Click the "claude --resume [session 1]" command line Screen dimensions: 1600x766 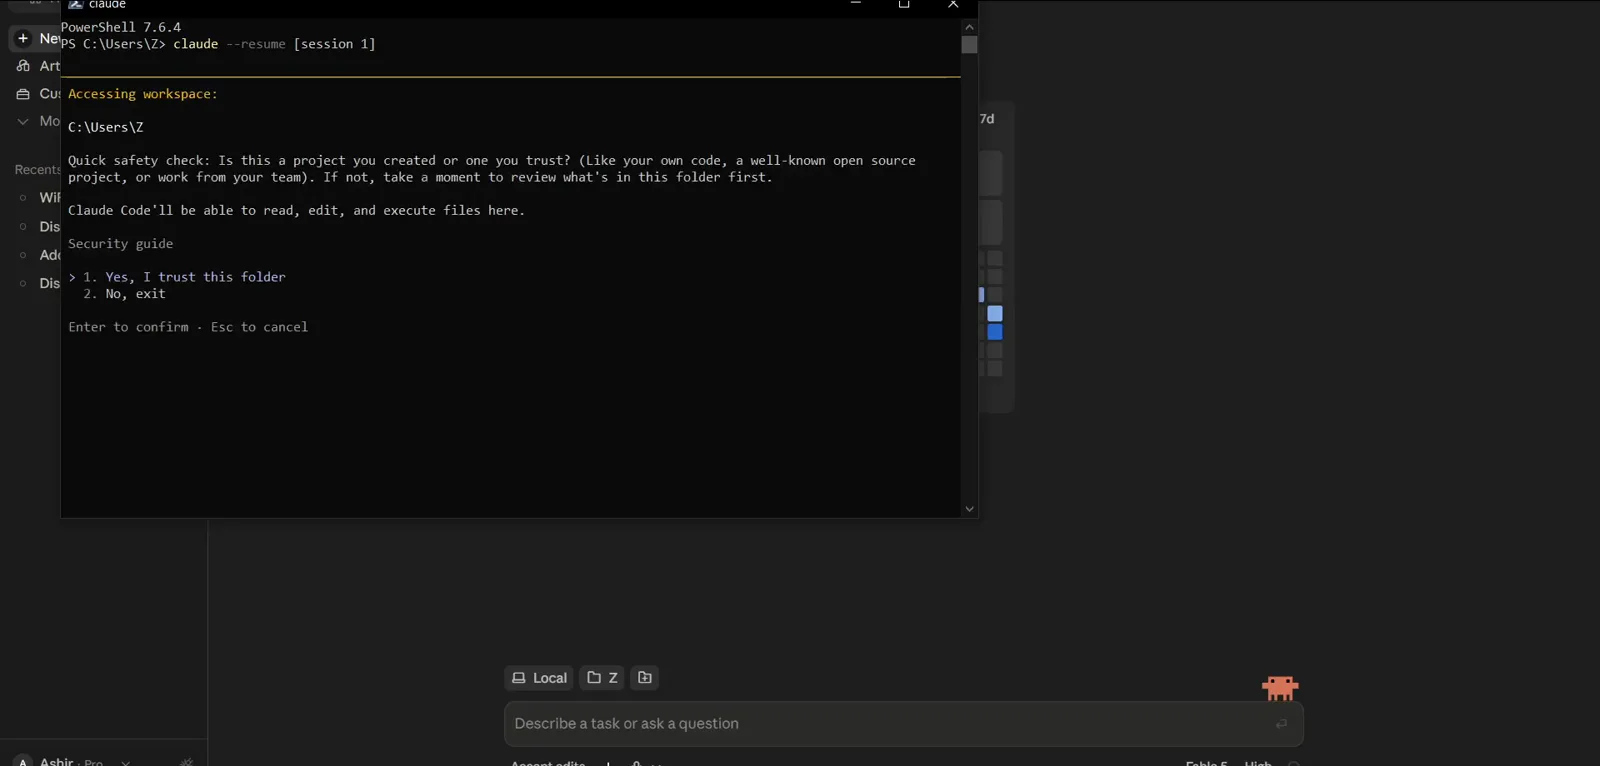point(274,44)
